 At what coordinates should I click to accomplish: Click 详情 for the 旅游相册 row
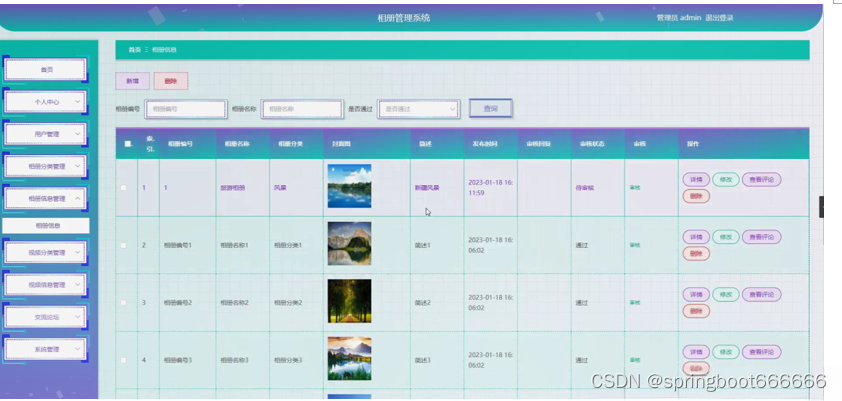coord(696,180)
